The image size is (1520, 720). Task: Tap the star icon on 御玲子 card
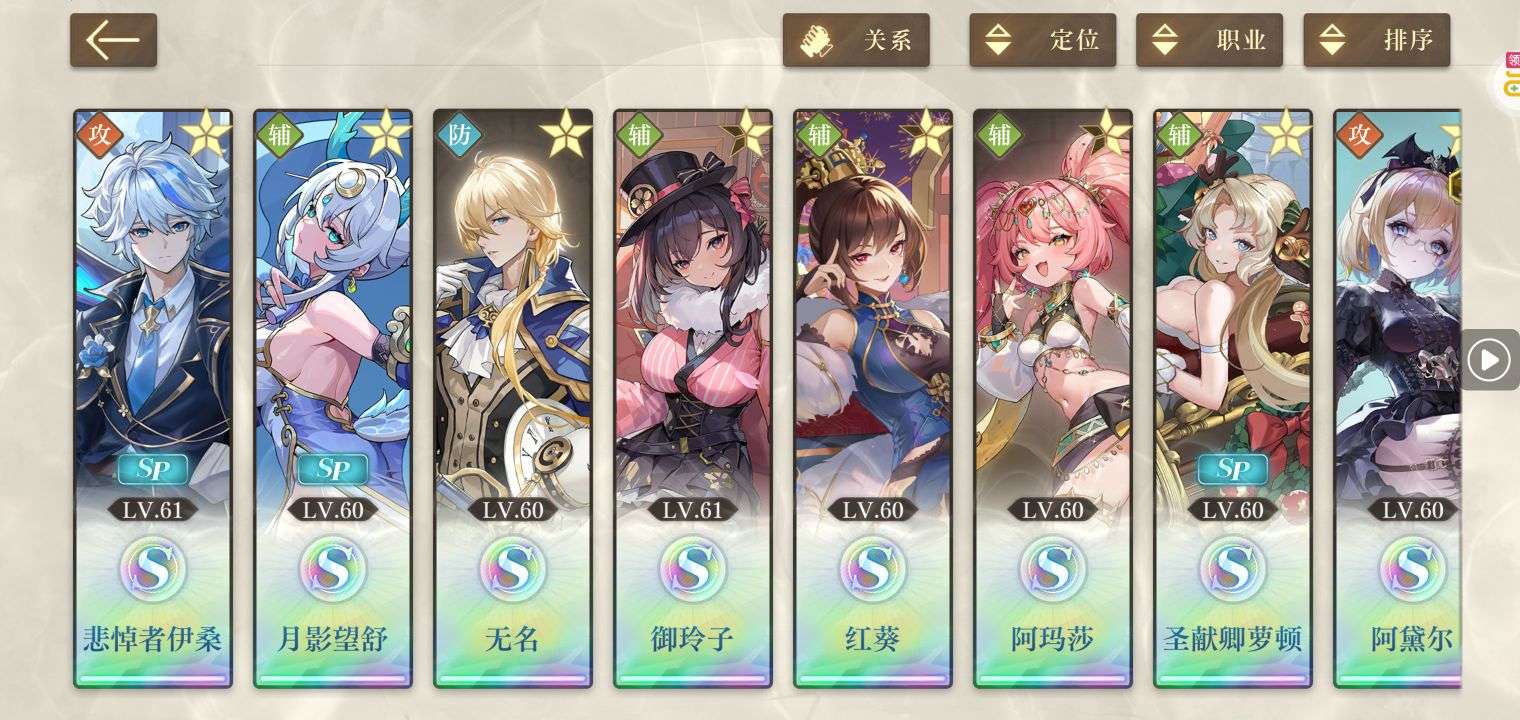[x=747, y=133]
